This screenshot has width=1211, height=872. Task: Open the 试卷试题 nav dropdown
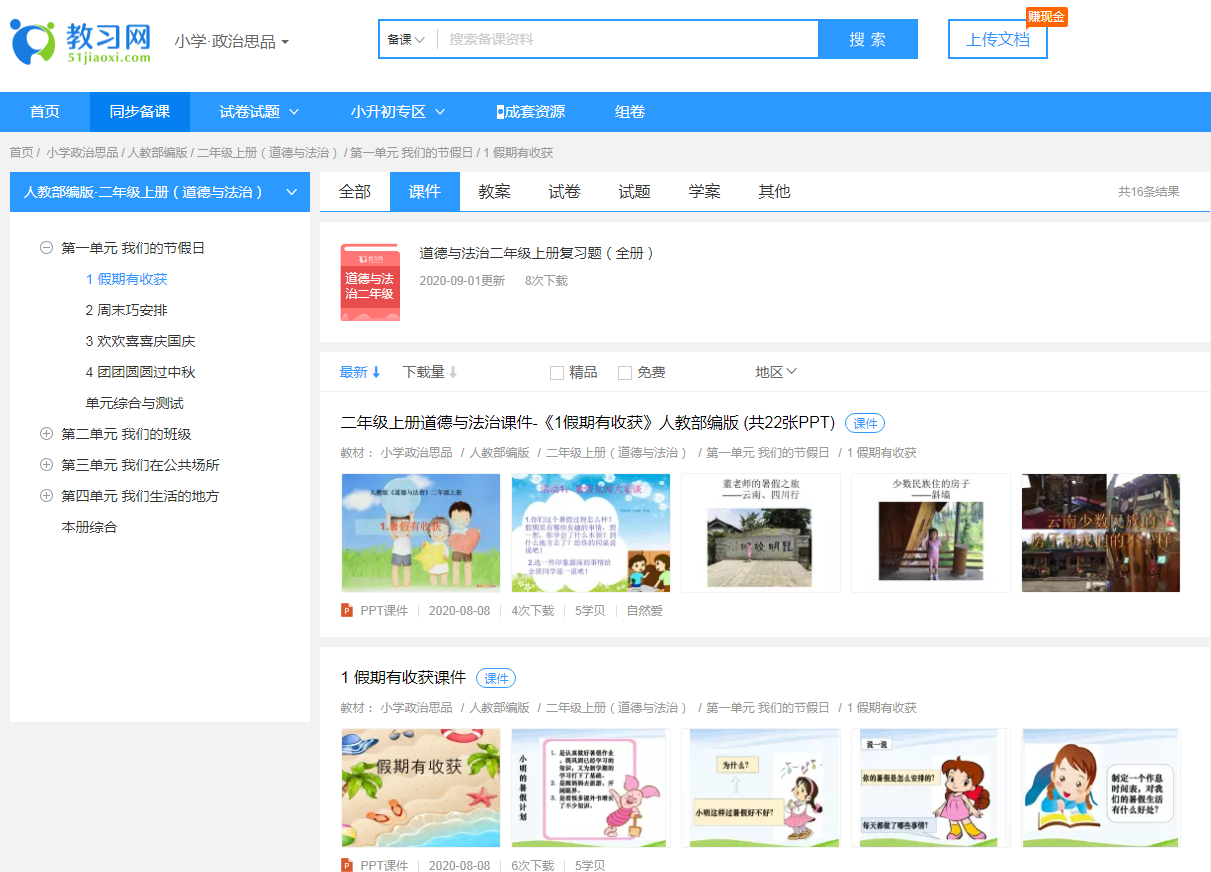(259, 112)
